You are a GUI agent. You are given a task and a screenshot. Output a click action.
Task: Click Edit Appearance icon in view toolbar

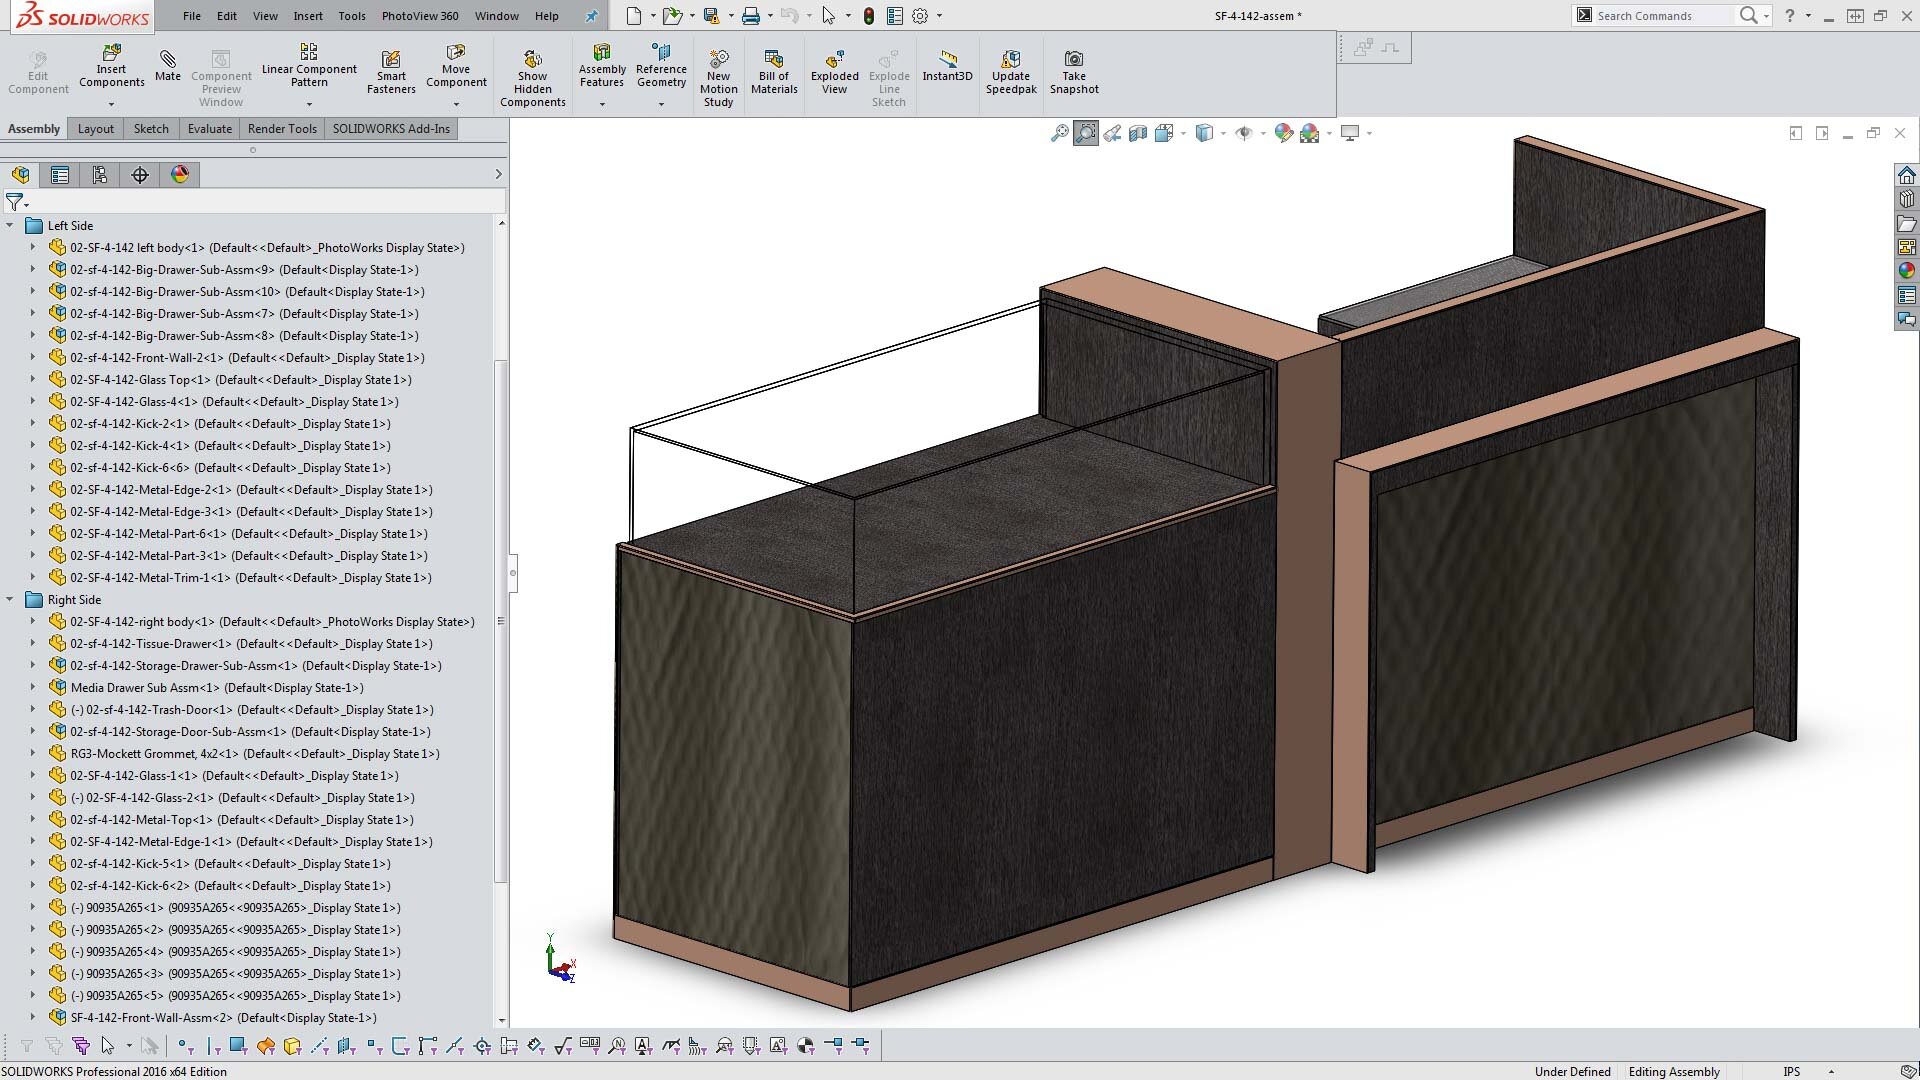tap(1284, 133)
